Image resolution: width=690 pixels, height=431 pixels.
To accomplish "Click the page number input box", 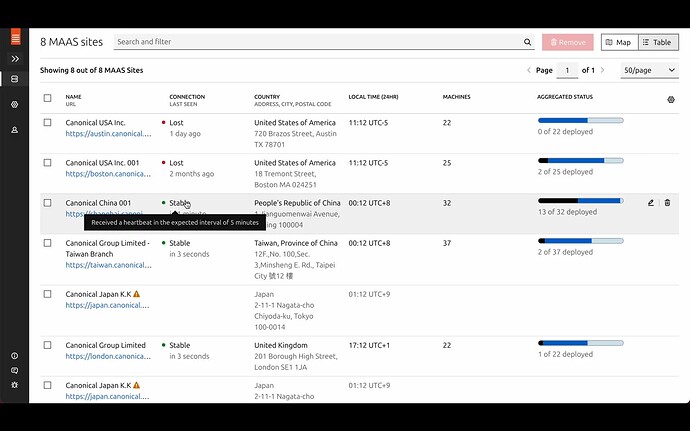I will 567,70.
